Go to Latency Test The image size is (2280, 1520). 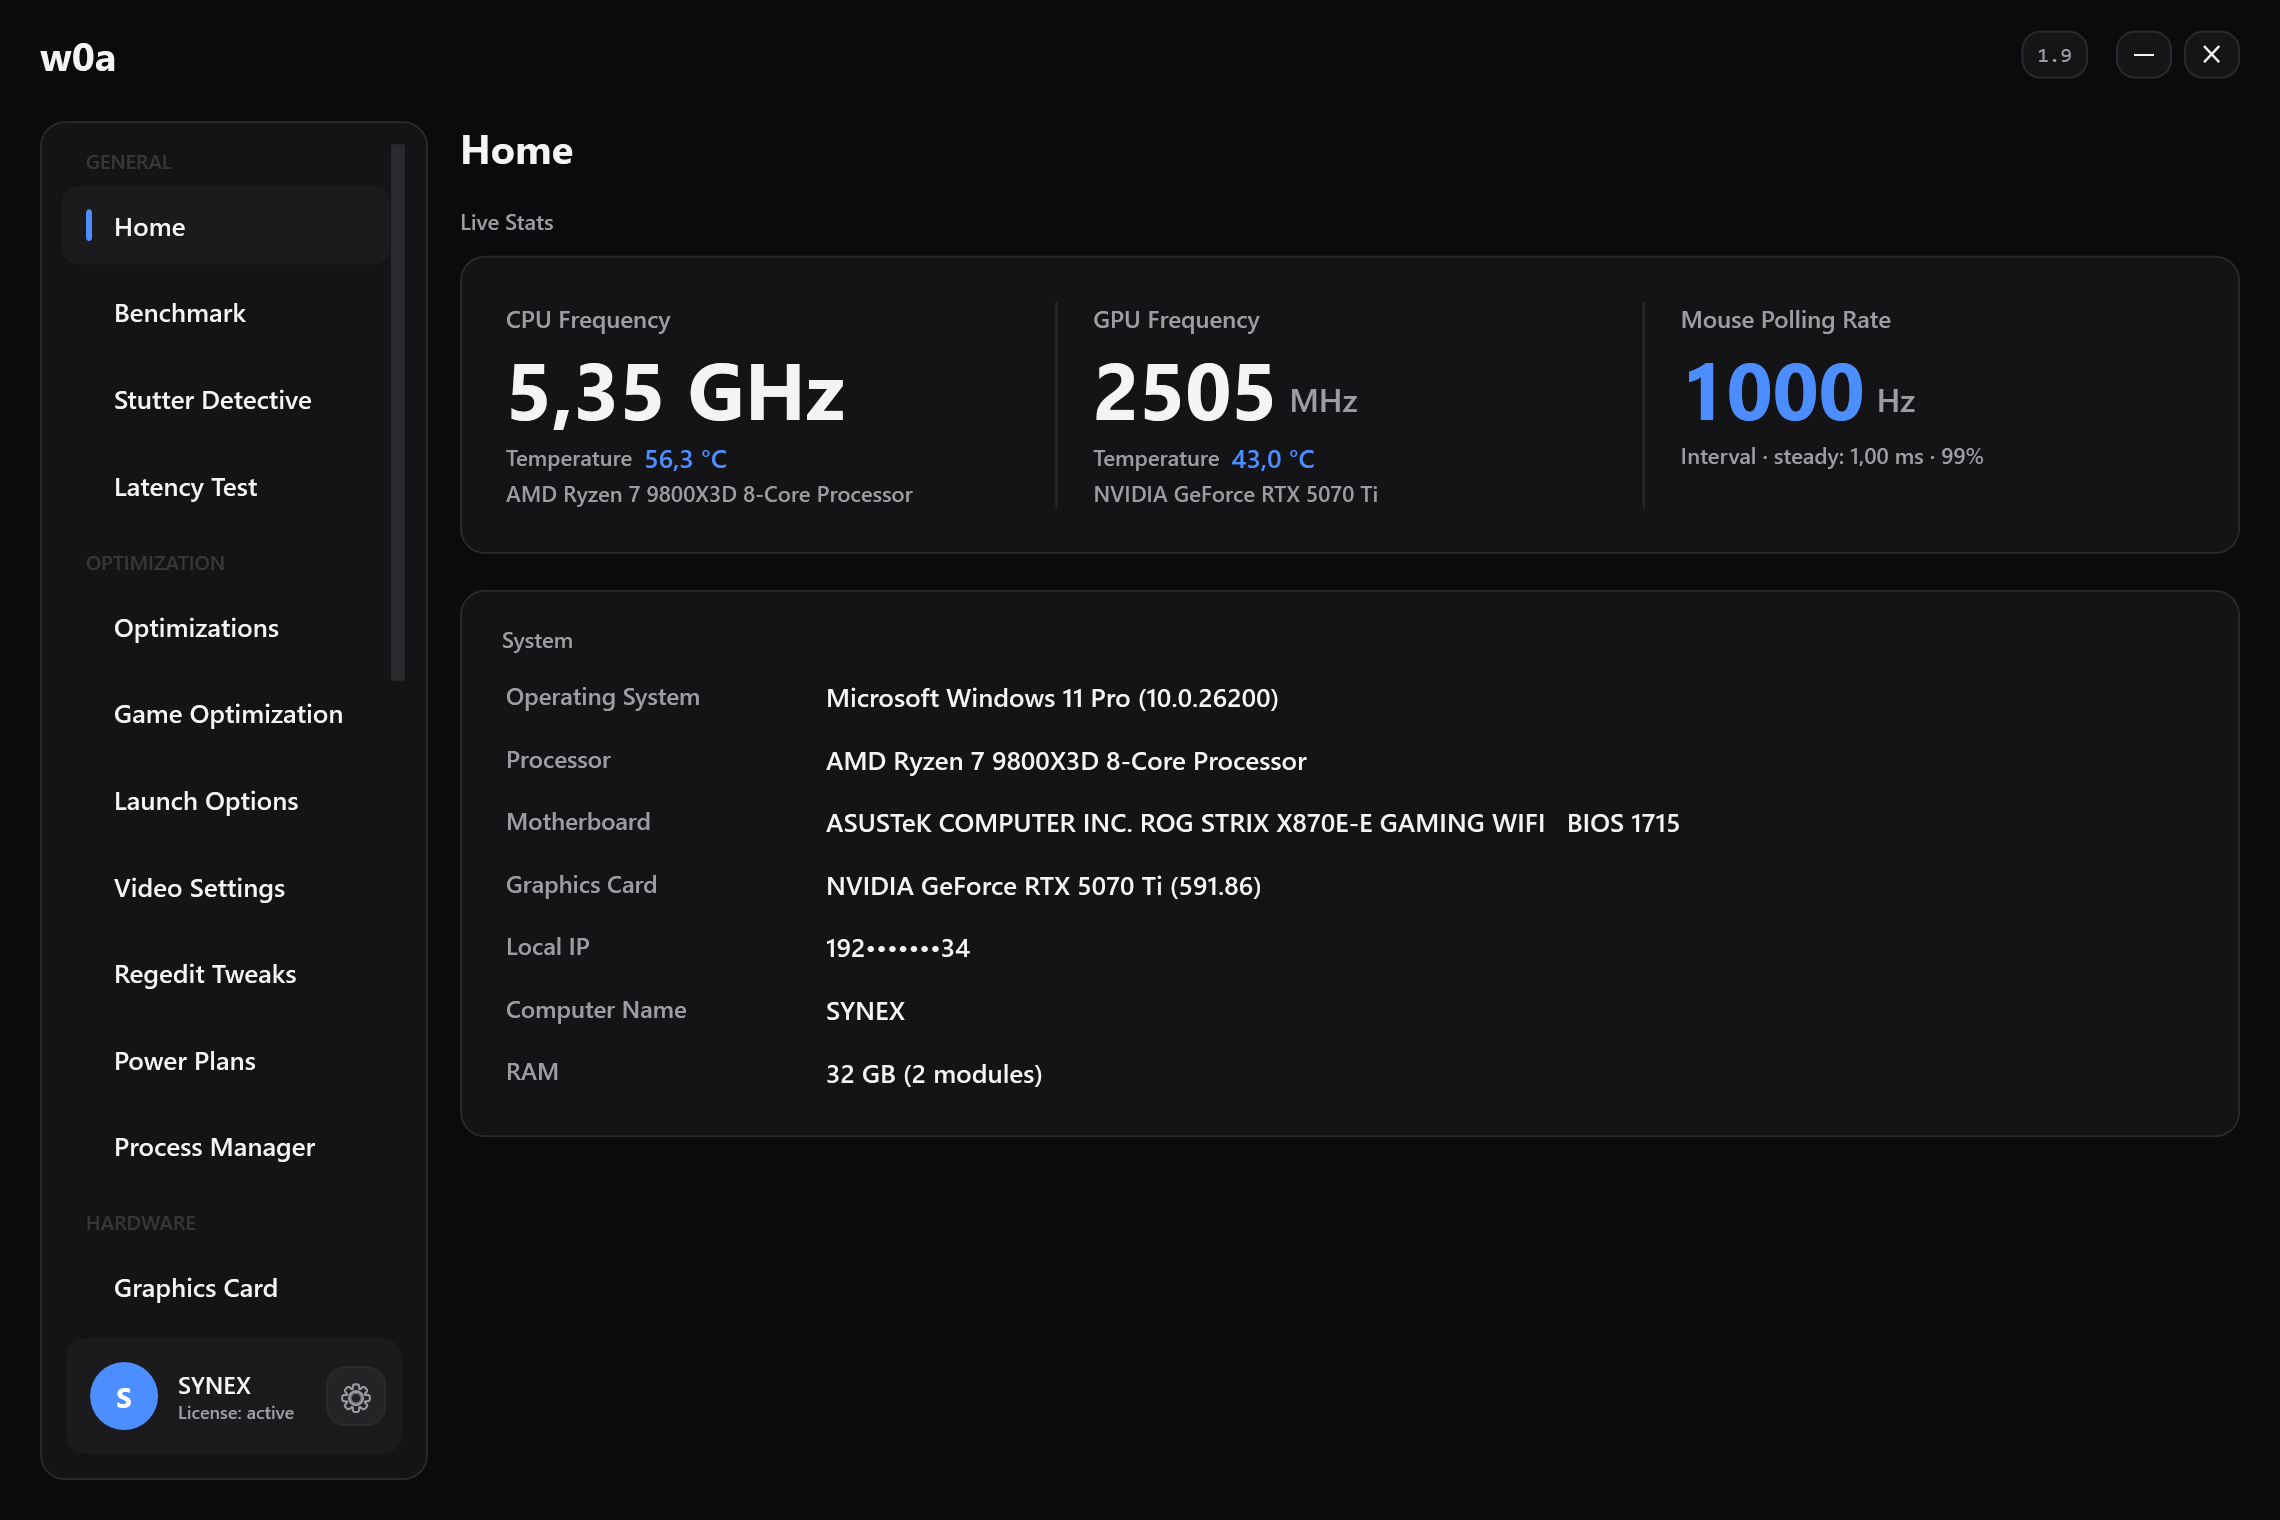[x=226, y=487]
